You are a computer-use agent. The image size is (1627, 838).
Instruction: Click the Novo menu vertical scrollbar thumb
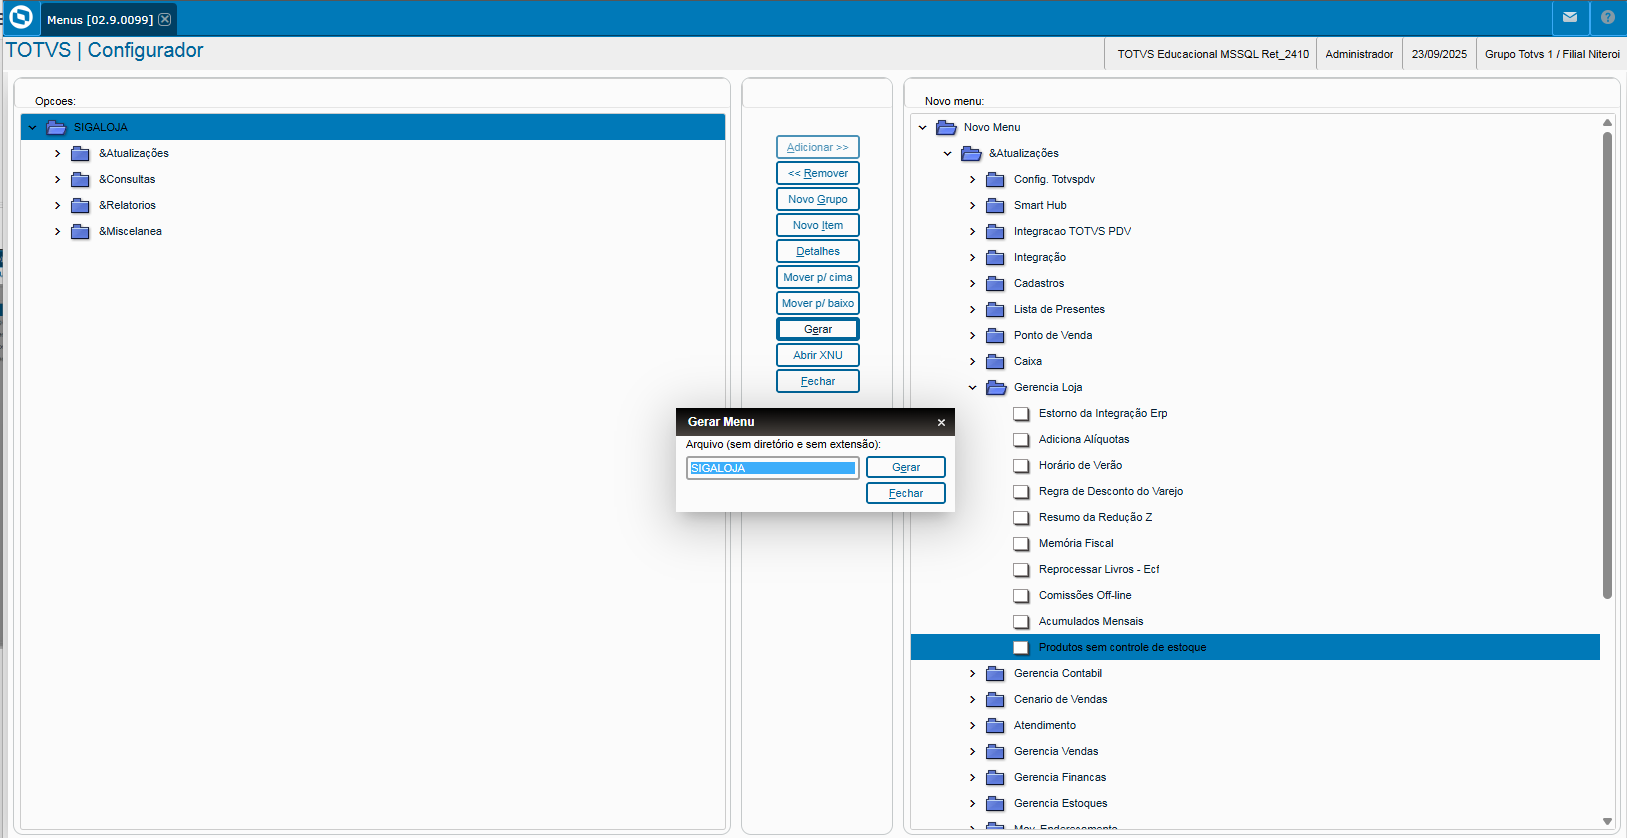(1608, 365)
